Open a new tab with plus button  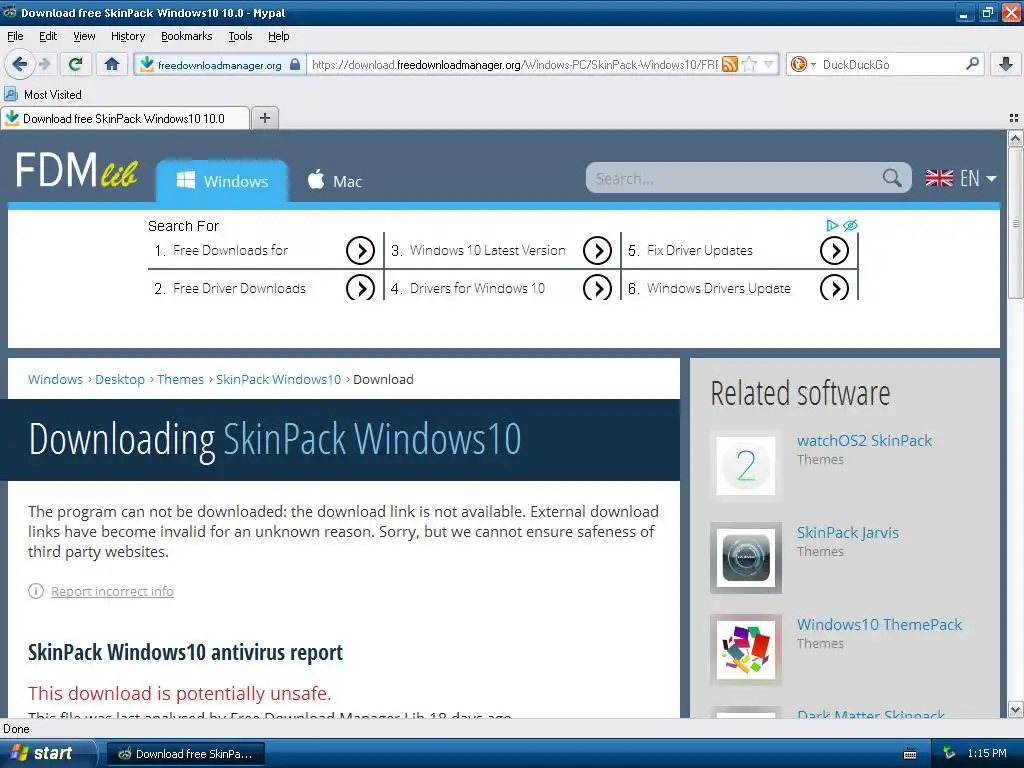coord(264,118)
